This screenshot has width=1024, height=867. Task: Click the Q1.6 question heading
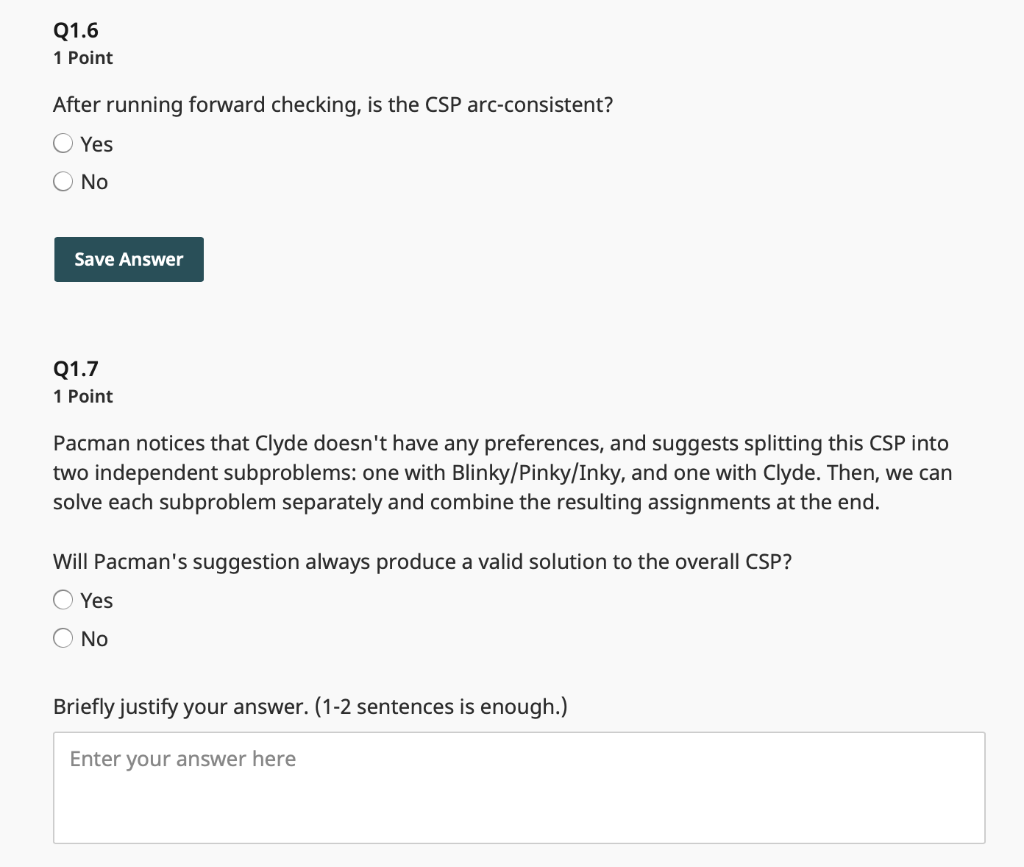(x=76, y=31)
